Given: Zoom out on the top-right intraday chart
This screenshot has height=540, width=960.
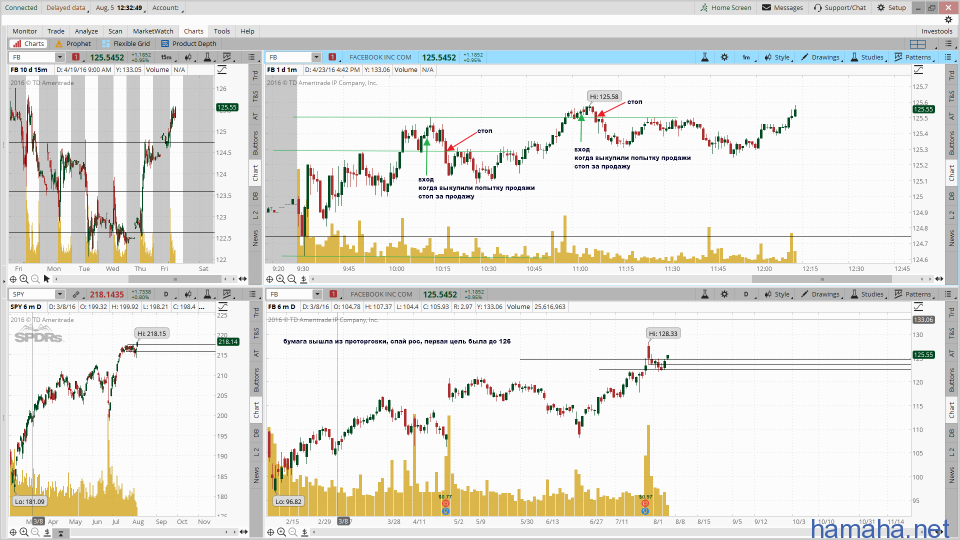Looking at the screenshot, I should pyautogui.click(x=292, y=279).
